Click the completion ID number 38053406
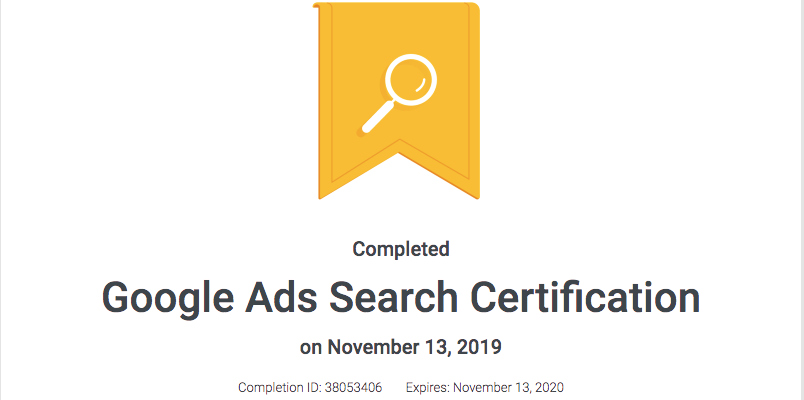804x400 pixels. [x=353, y=387]
